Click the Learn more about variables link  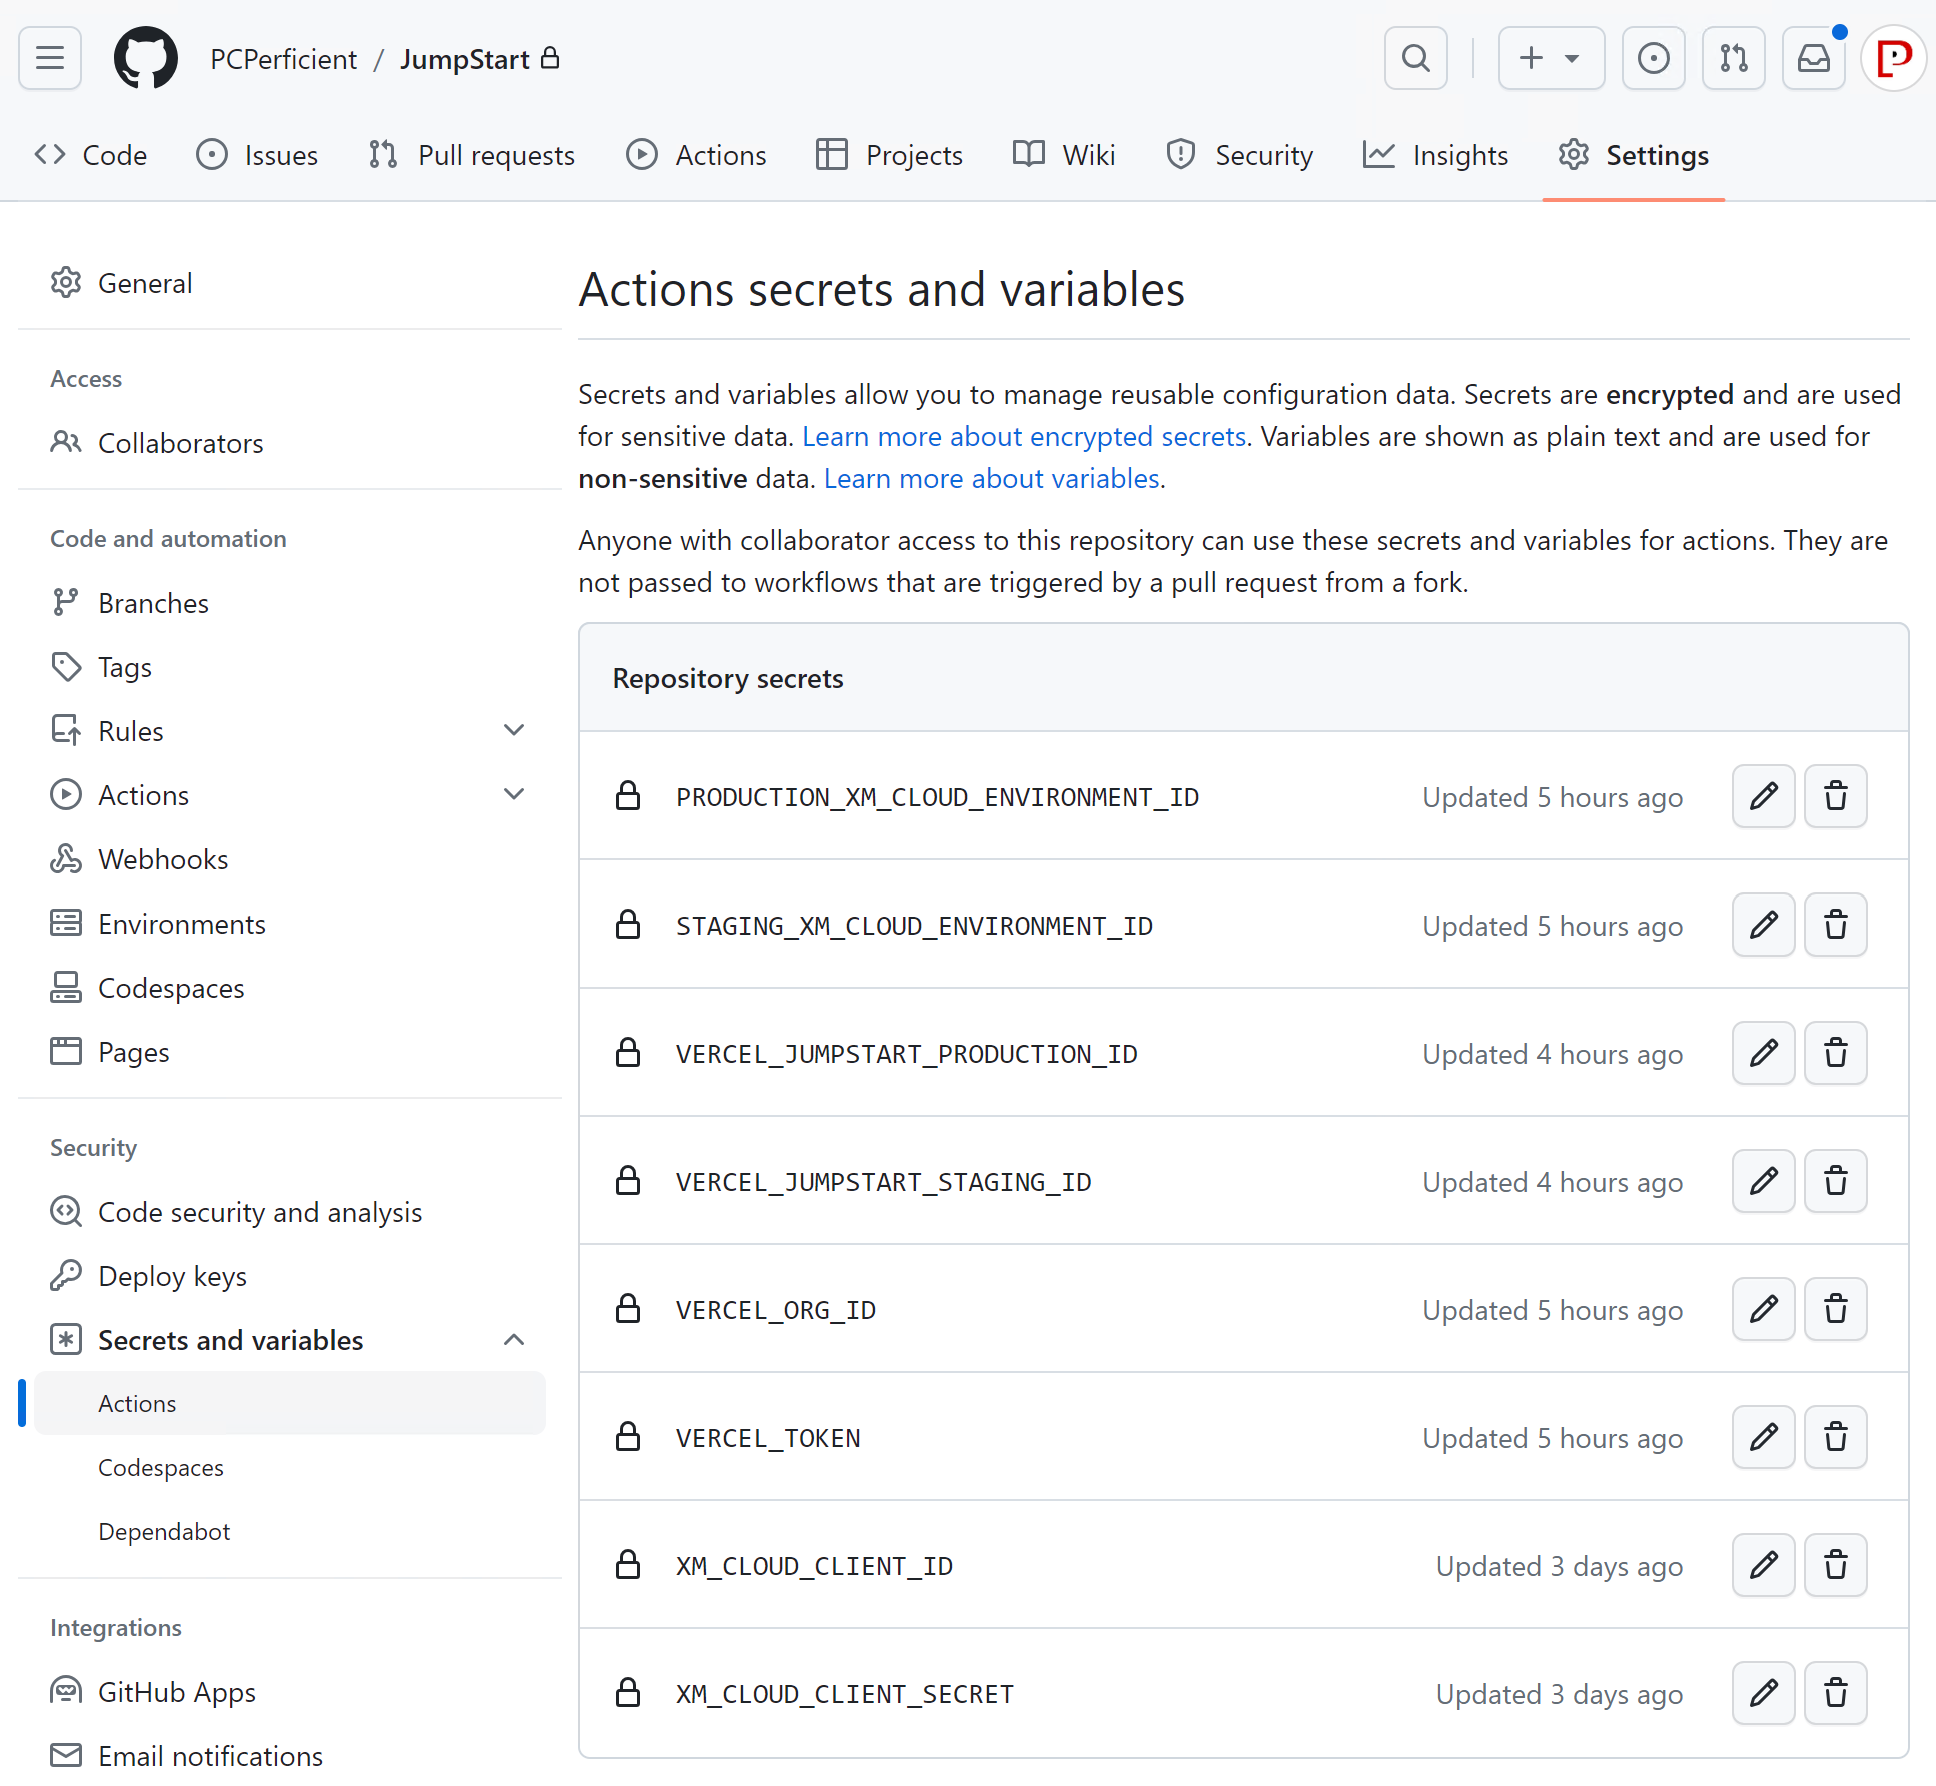pyautogui.click(x=991, y=478)
